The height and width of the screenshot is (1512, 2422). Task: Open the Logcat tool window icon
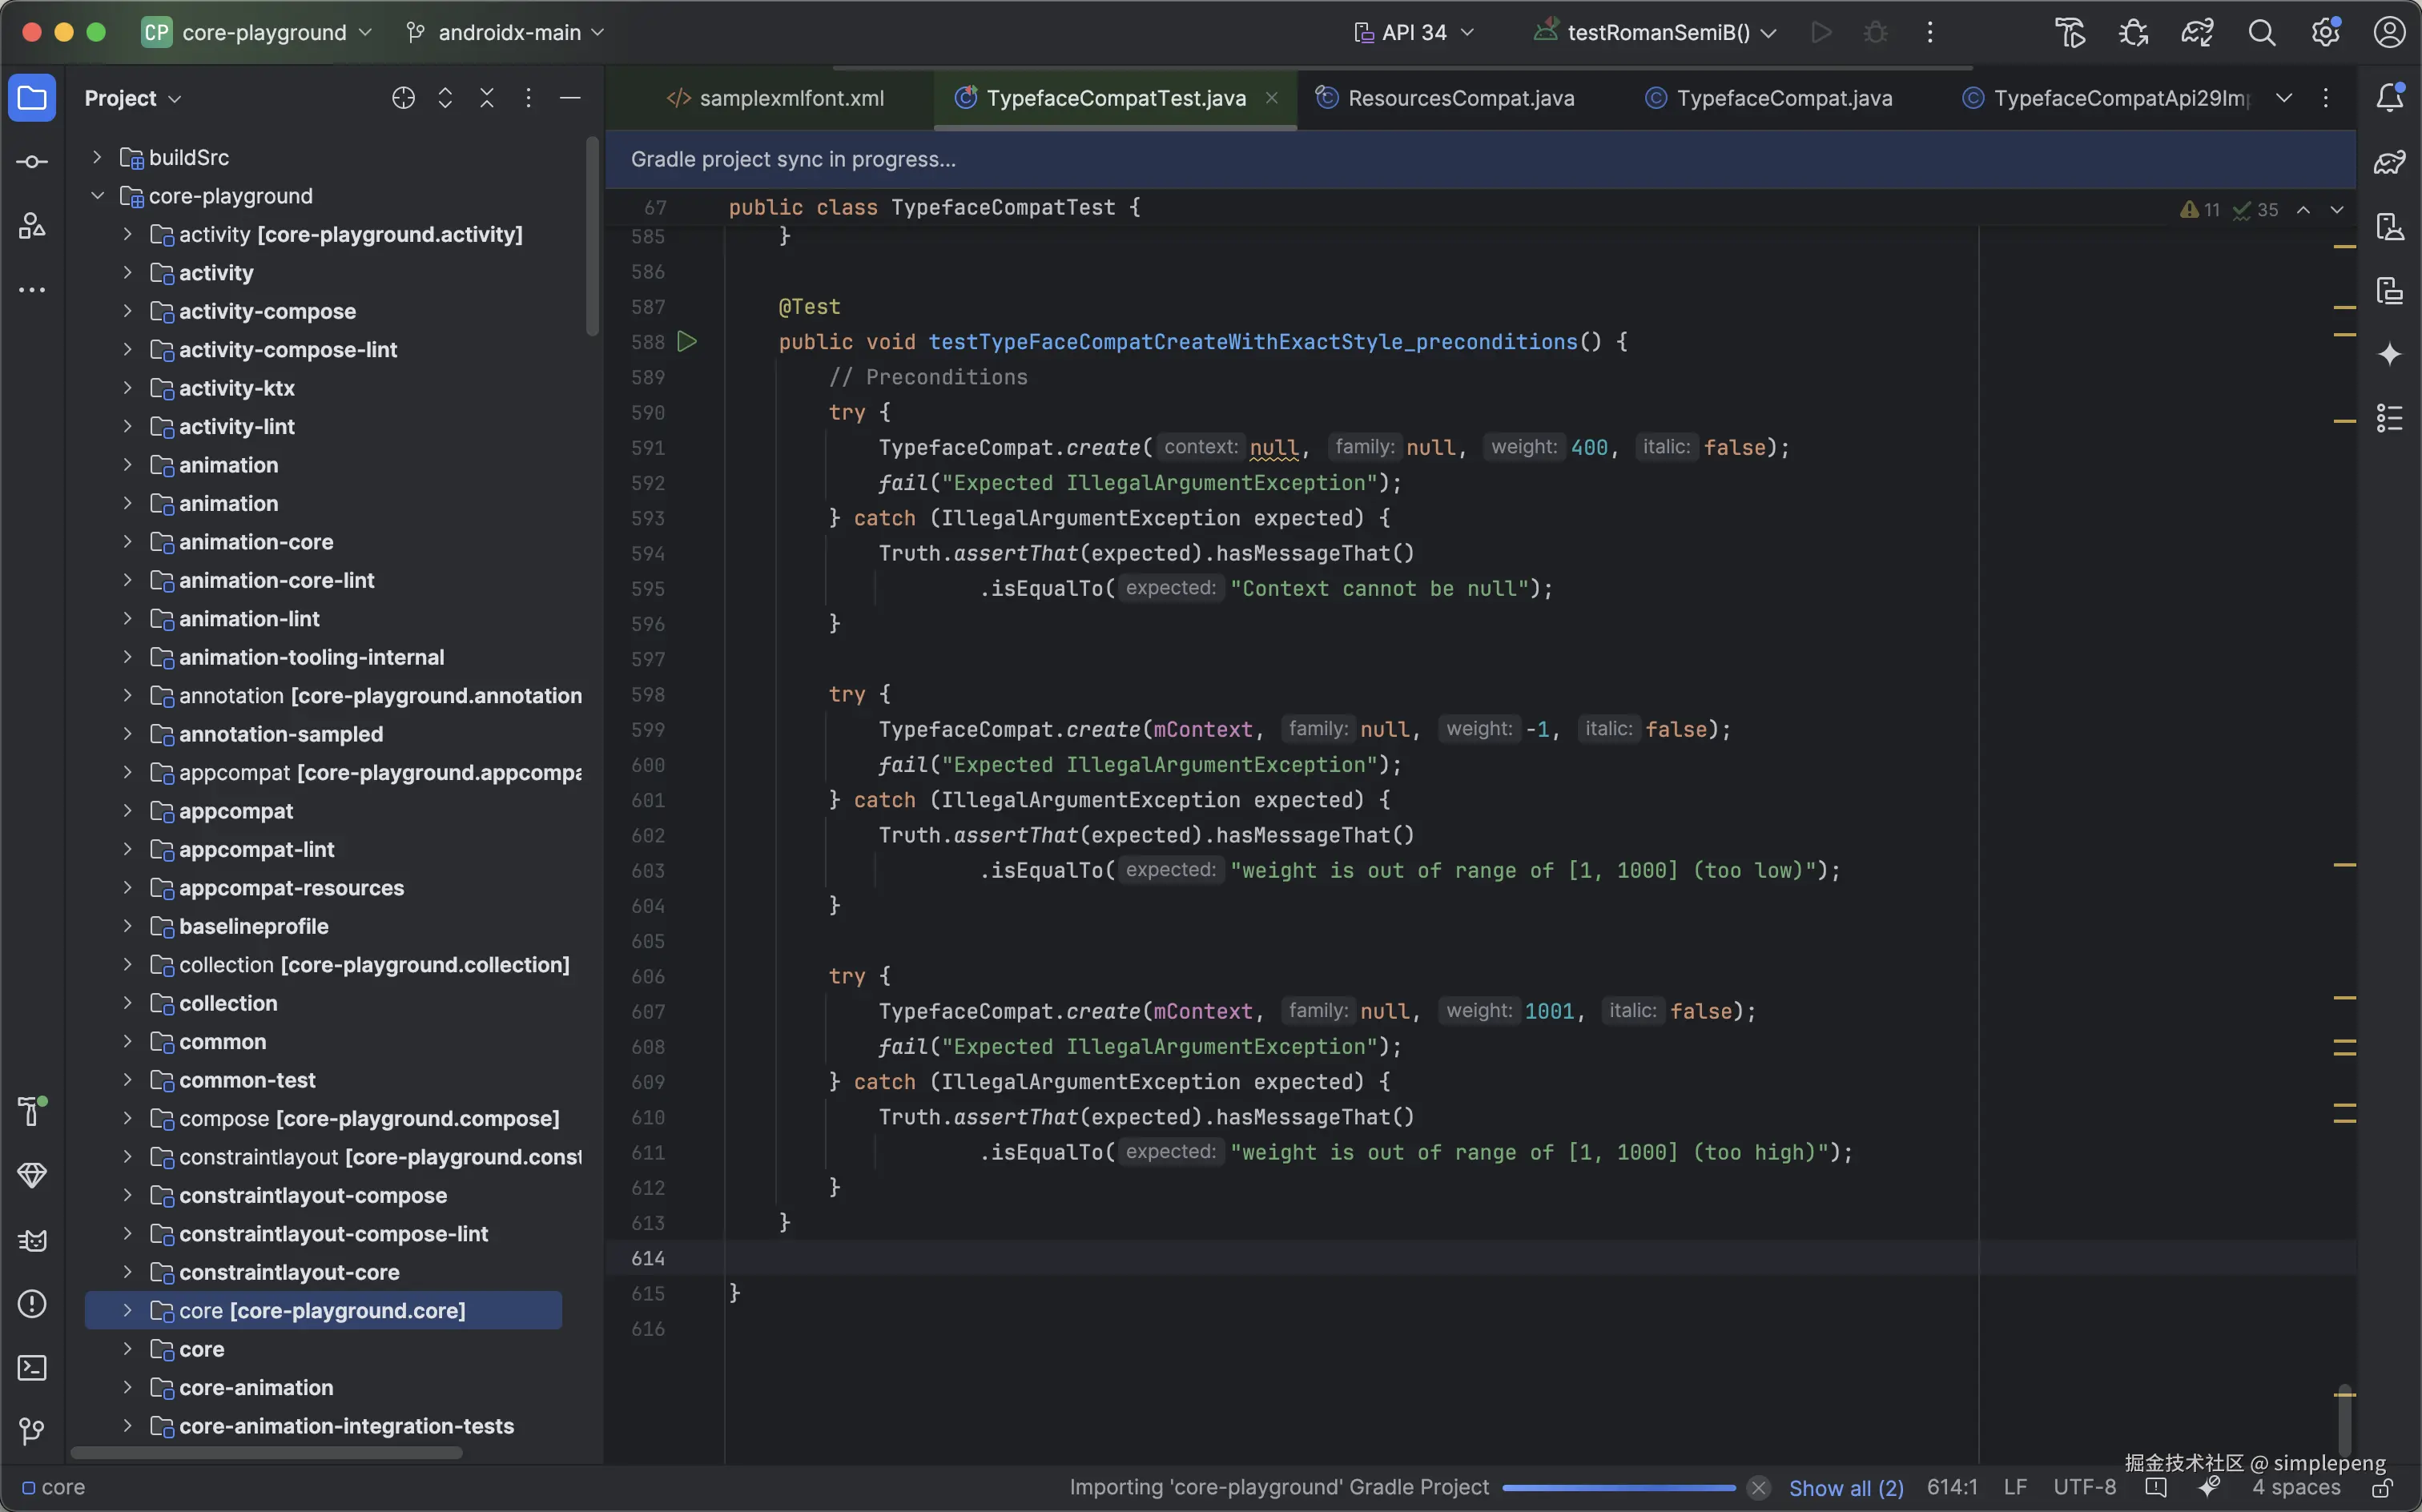click(x=32, y=1241)
